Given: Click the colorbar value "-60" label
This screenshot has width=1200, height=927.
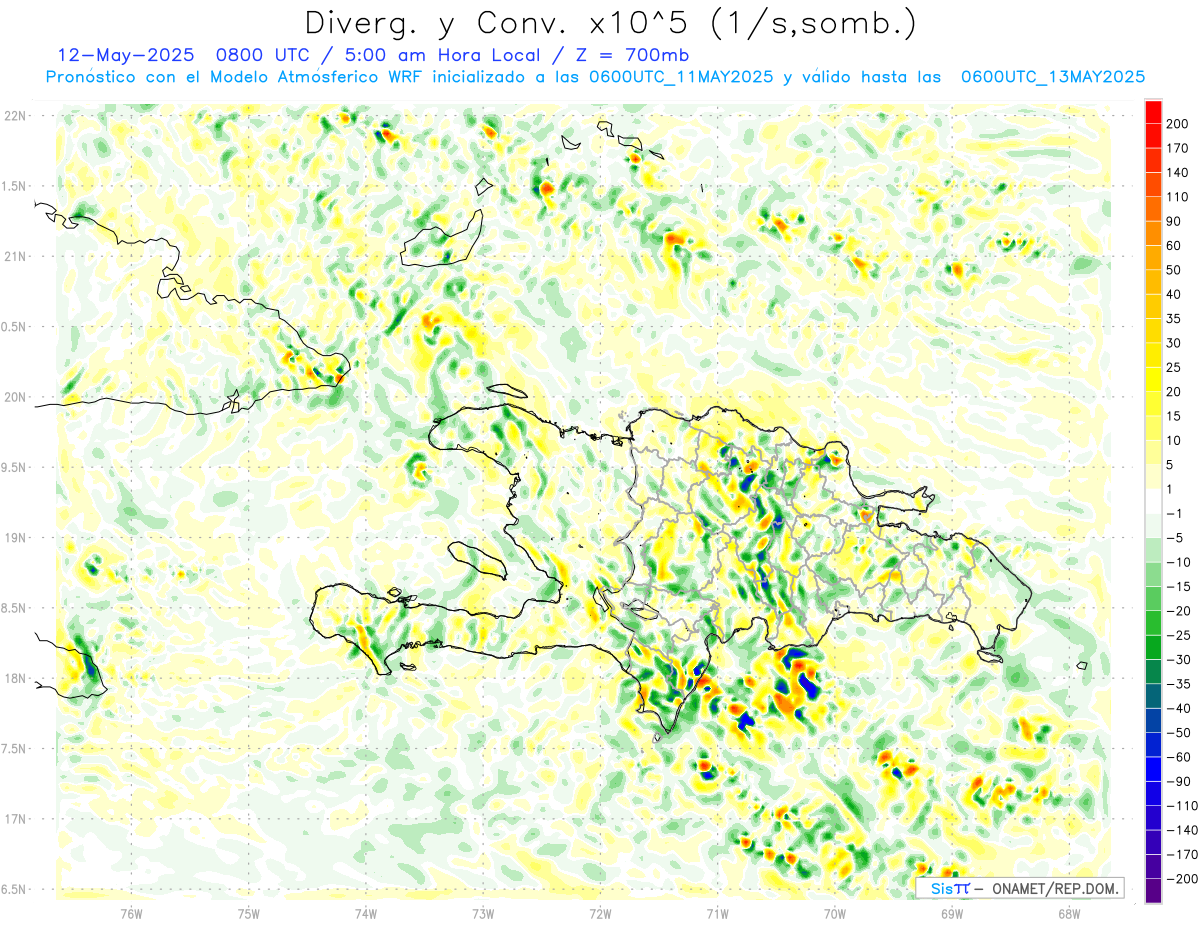Looking at the screenshot, I should (1177, 757).
